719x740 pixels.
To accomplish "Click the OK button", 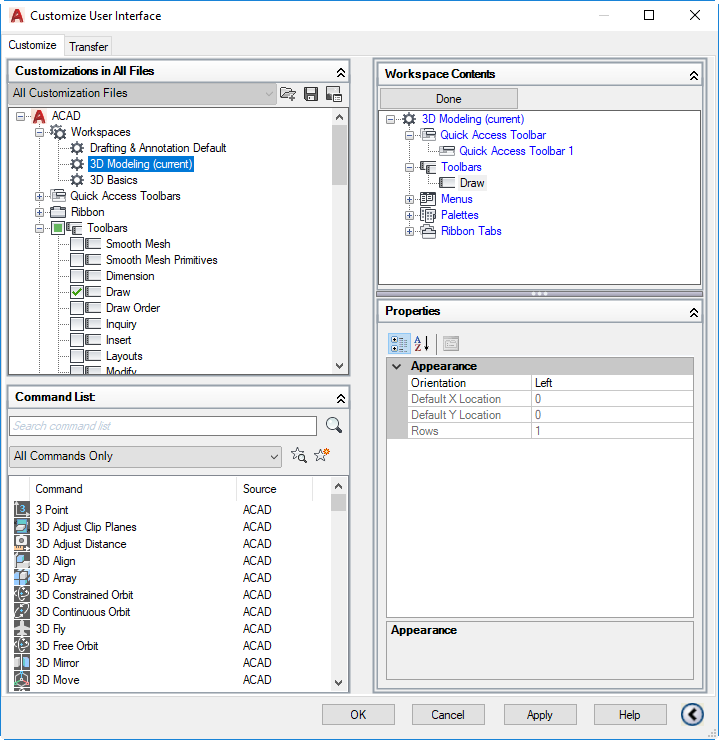I will pyautogui.click(x=358, y=715).
